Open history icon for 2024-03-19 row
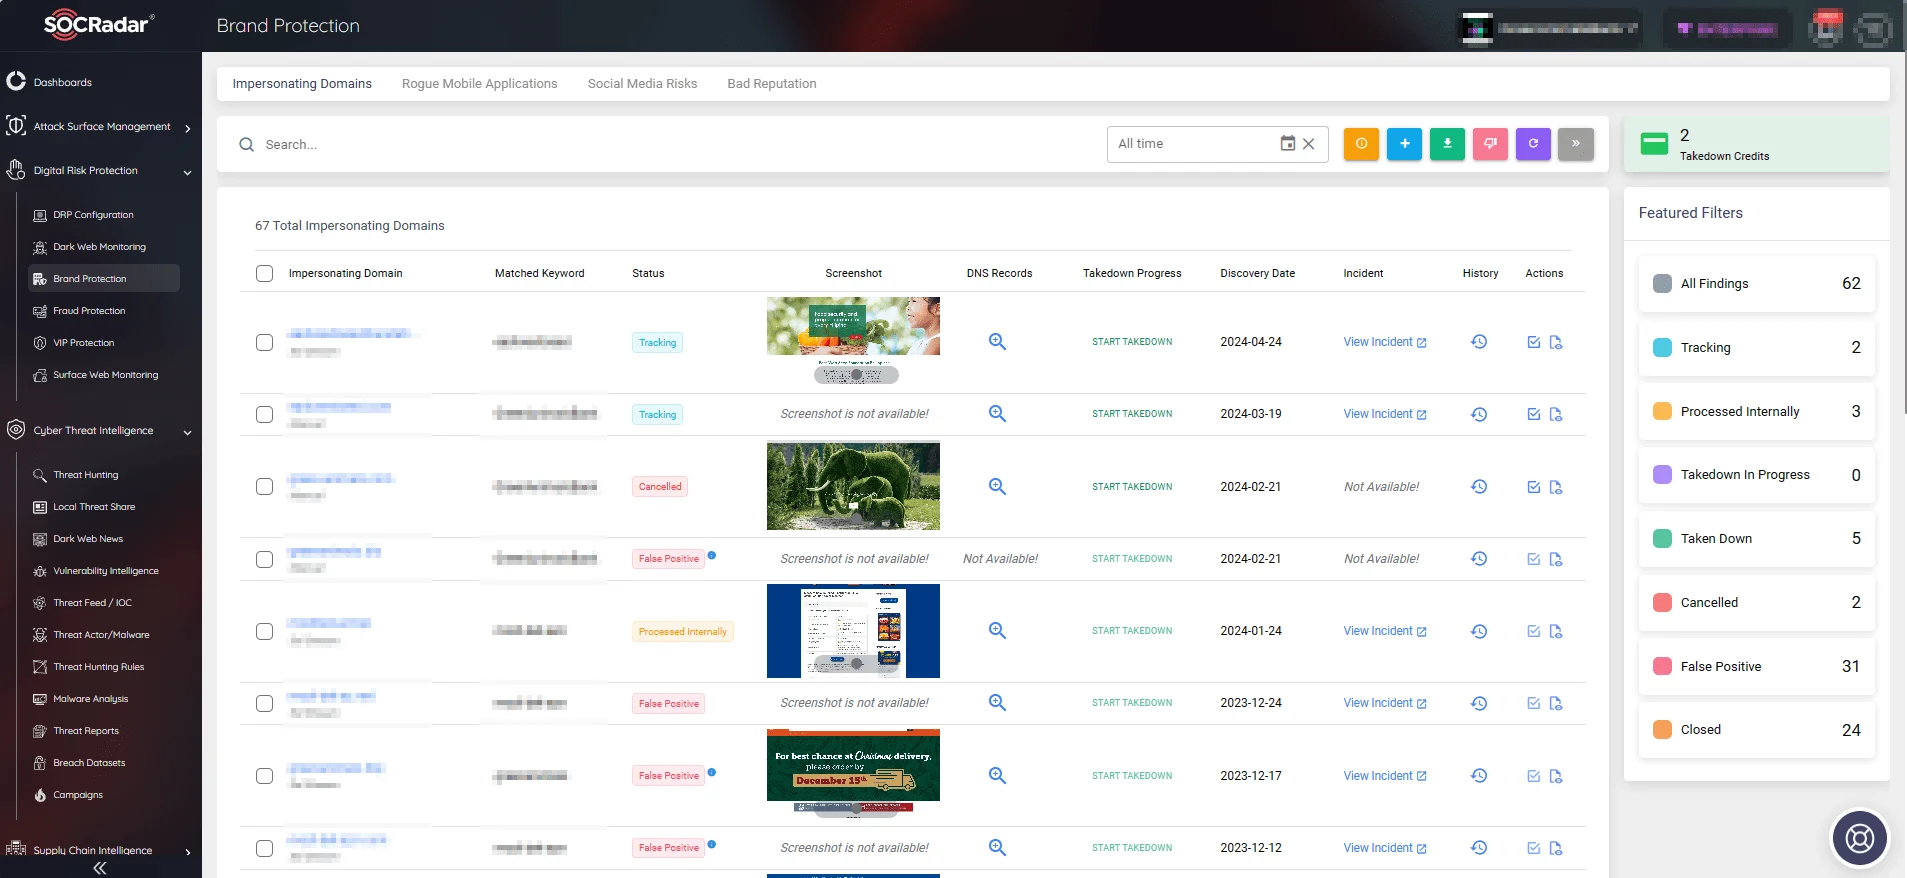This screenshot has height=878, width=1907. coord(1479,414)
